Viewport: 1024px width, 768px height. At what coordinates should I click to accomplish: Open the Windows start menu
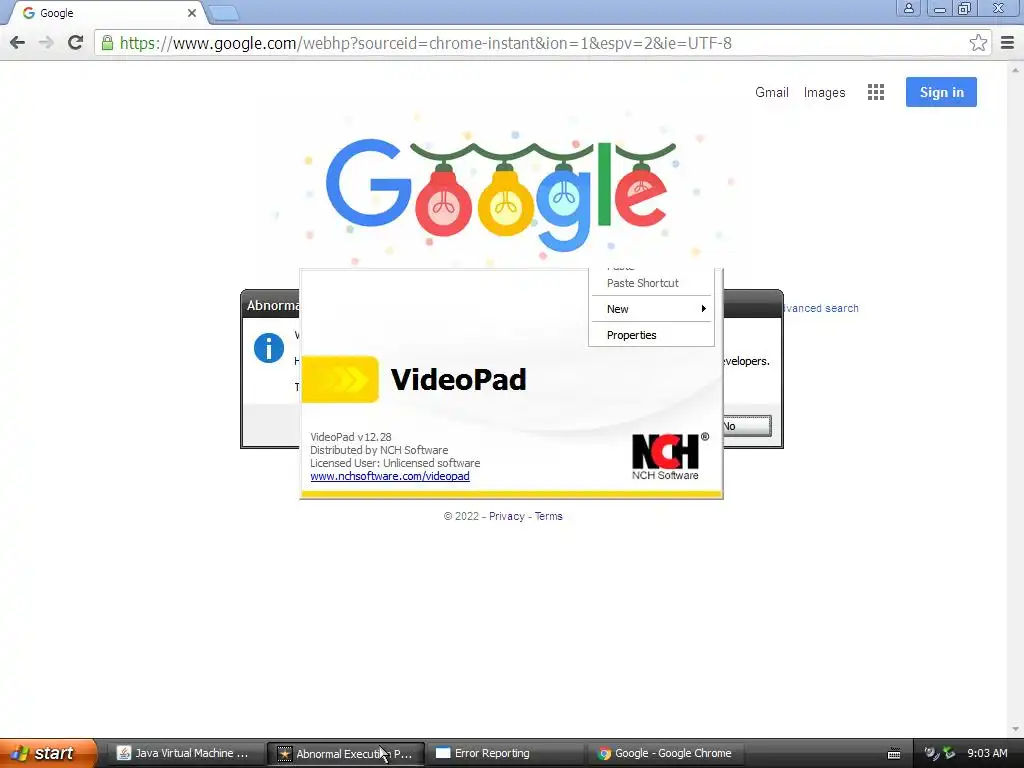pyautogui.click(x=48, y=753)
